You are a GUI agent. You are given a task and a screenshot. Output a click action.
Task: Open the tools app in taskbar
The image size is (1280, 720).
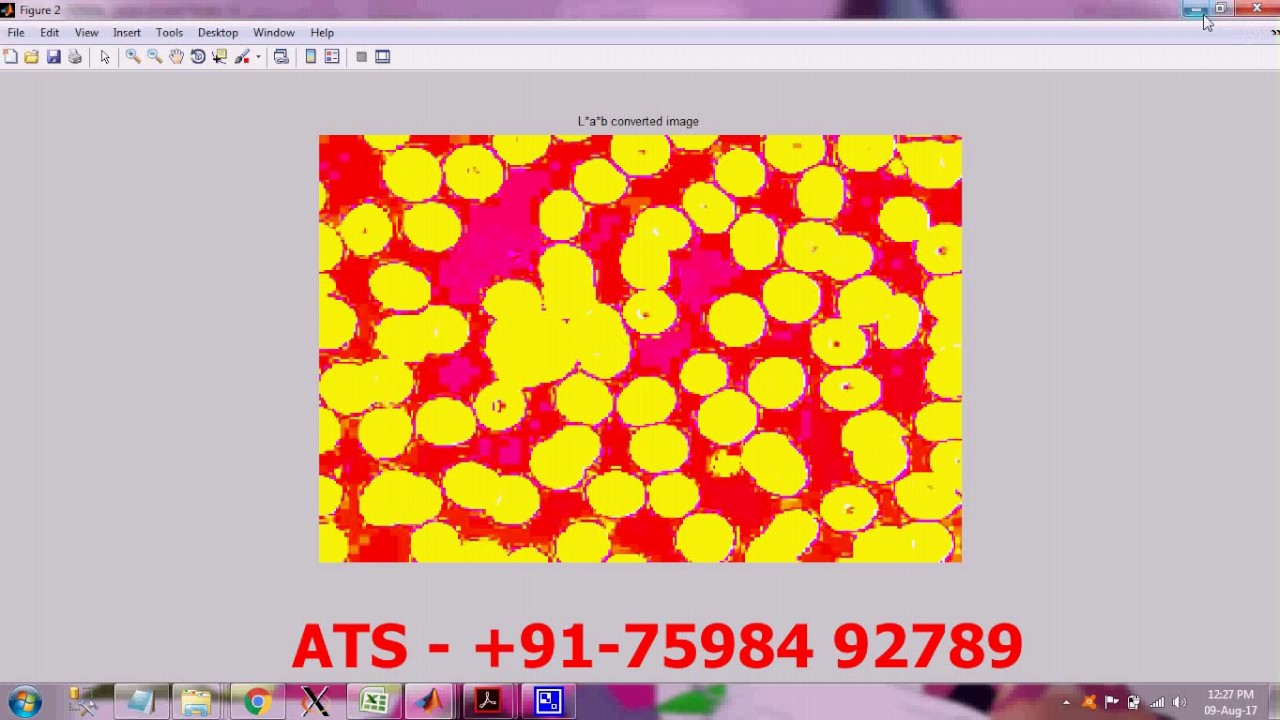(x=83, y=701)
